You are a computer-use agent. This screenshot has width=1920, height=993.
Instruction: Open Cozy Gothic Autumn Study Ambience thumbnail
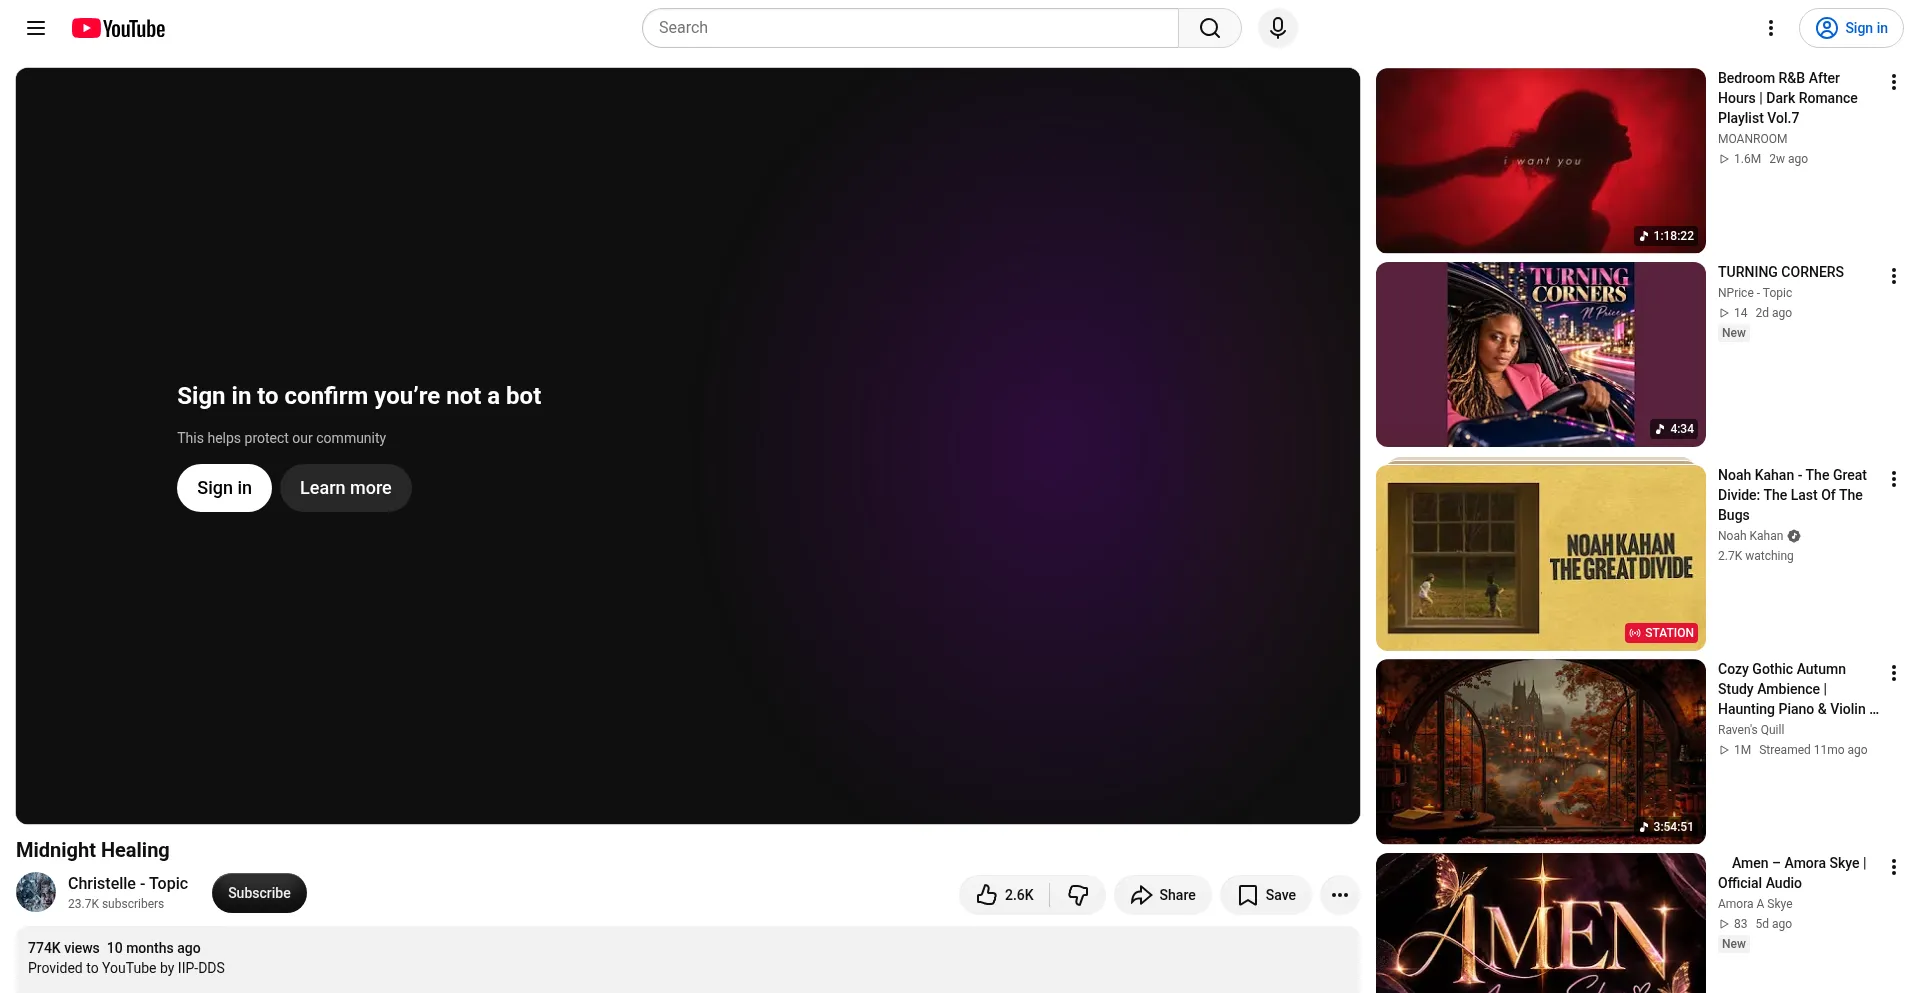pos(1541,751)
